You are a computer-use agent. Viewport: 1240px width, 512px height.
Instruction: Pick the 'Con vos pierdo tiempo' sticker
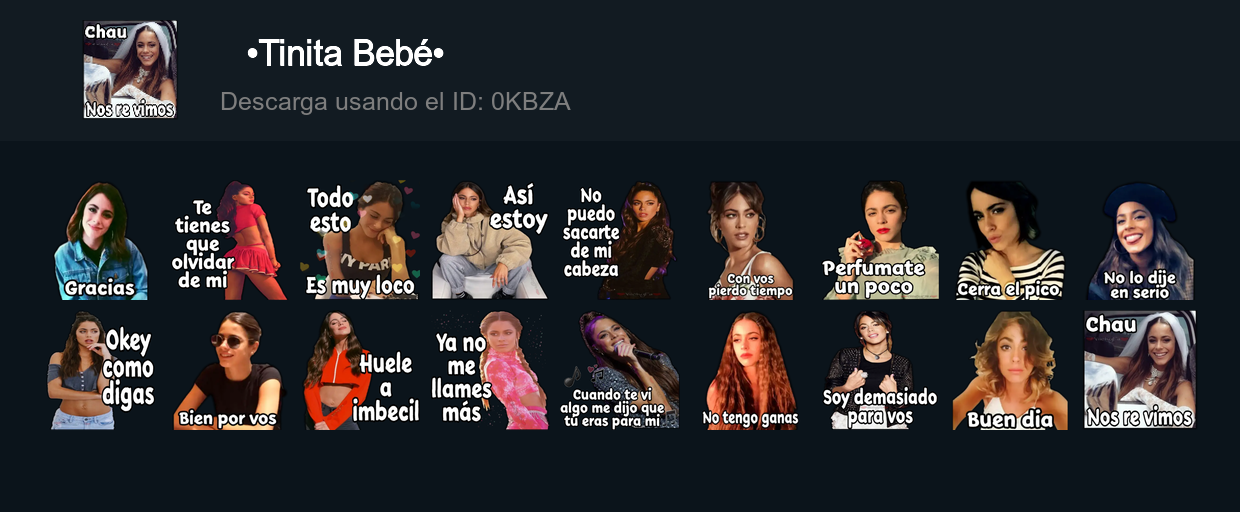point(750,240)
